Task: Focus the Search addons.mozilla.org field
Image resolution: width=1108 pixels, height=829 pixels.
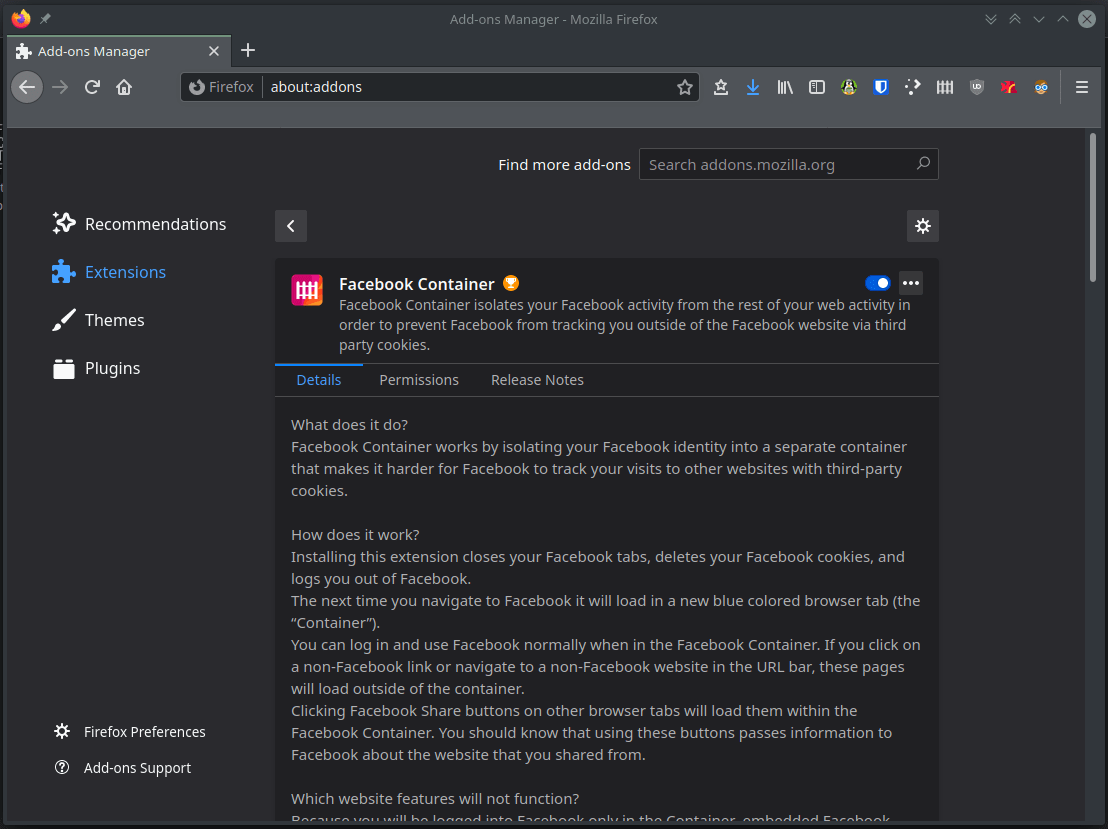Action: 789,164
